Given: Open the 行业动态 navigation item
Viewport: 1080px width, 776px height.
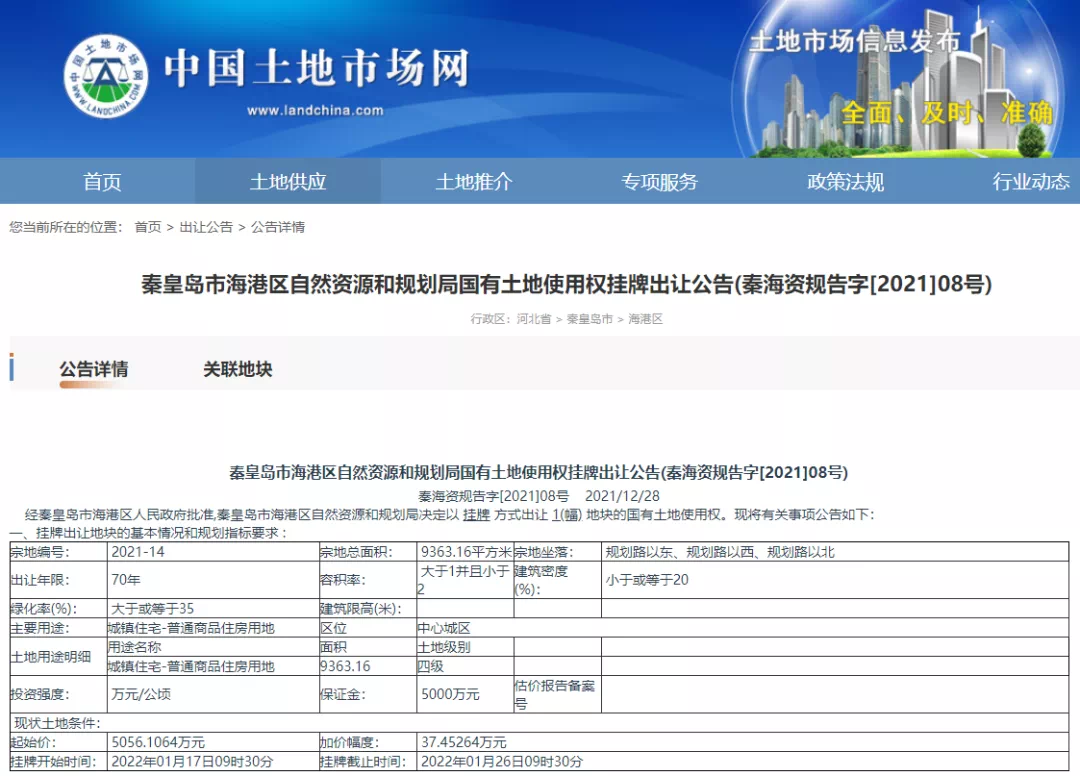Looking at the screenshot, I should coord(1031,182).
